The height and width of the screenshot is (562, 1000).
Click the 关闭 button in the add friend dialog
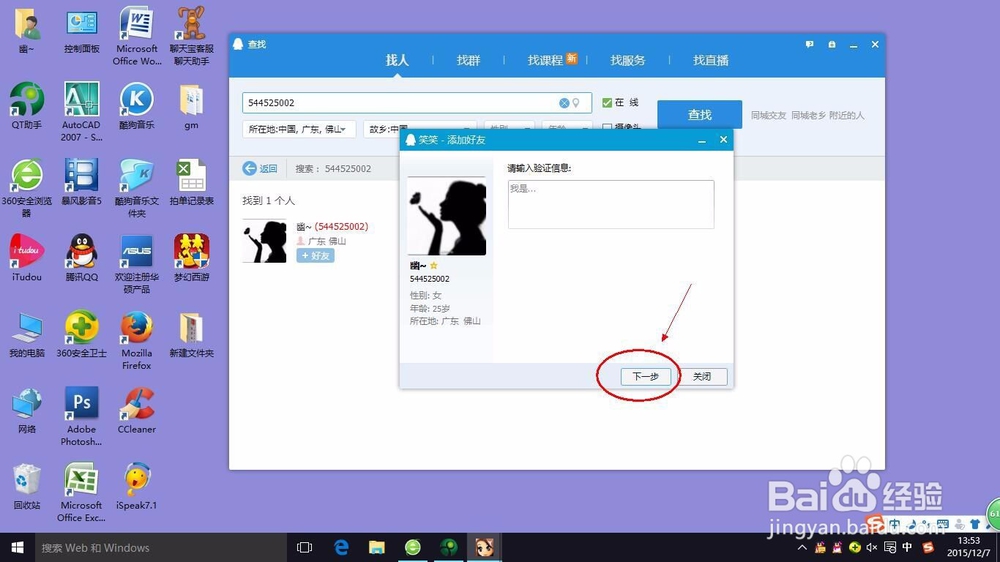click(x=702, y=376)
